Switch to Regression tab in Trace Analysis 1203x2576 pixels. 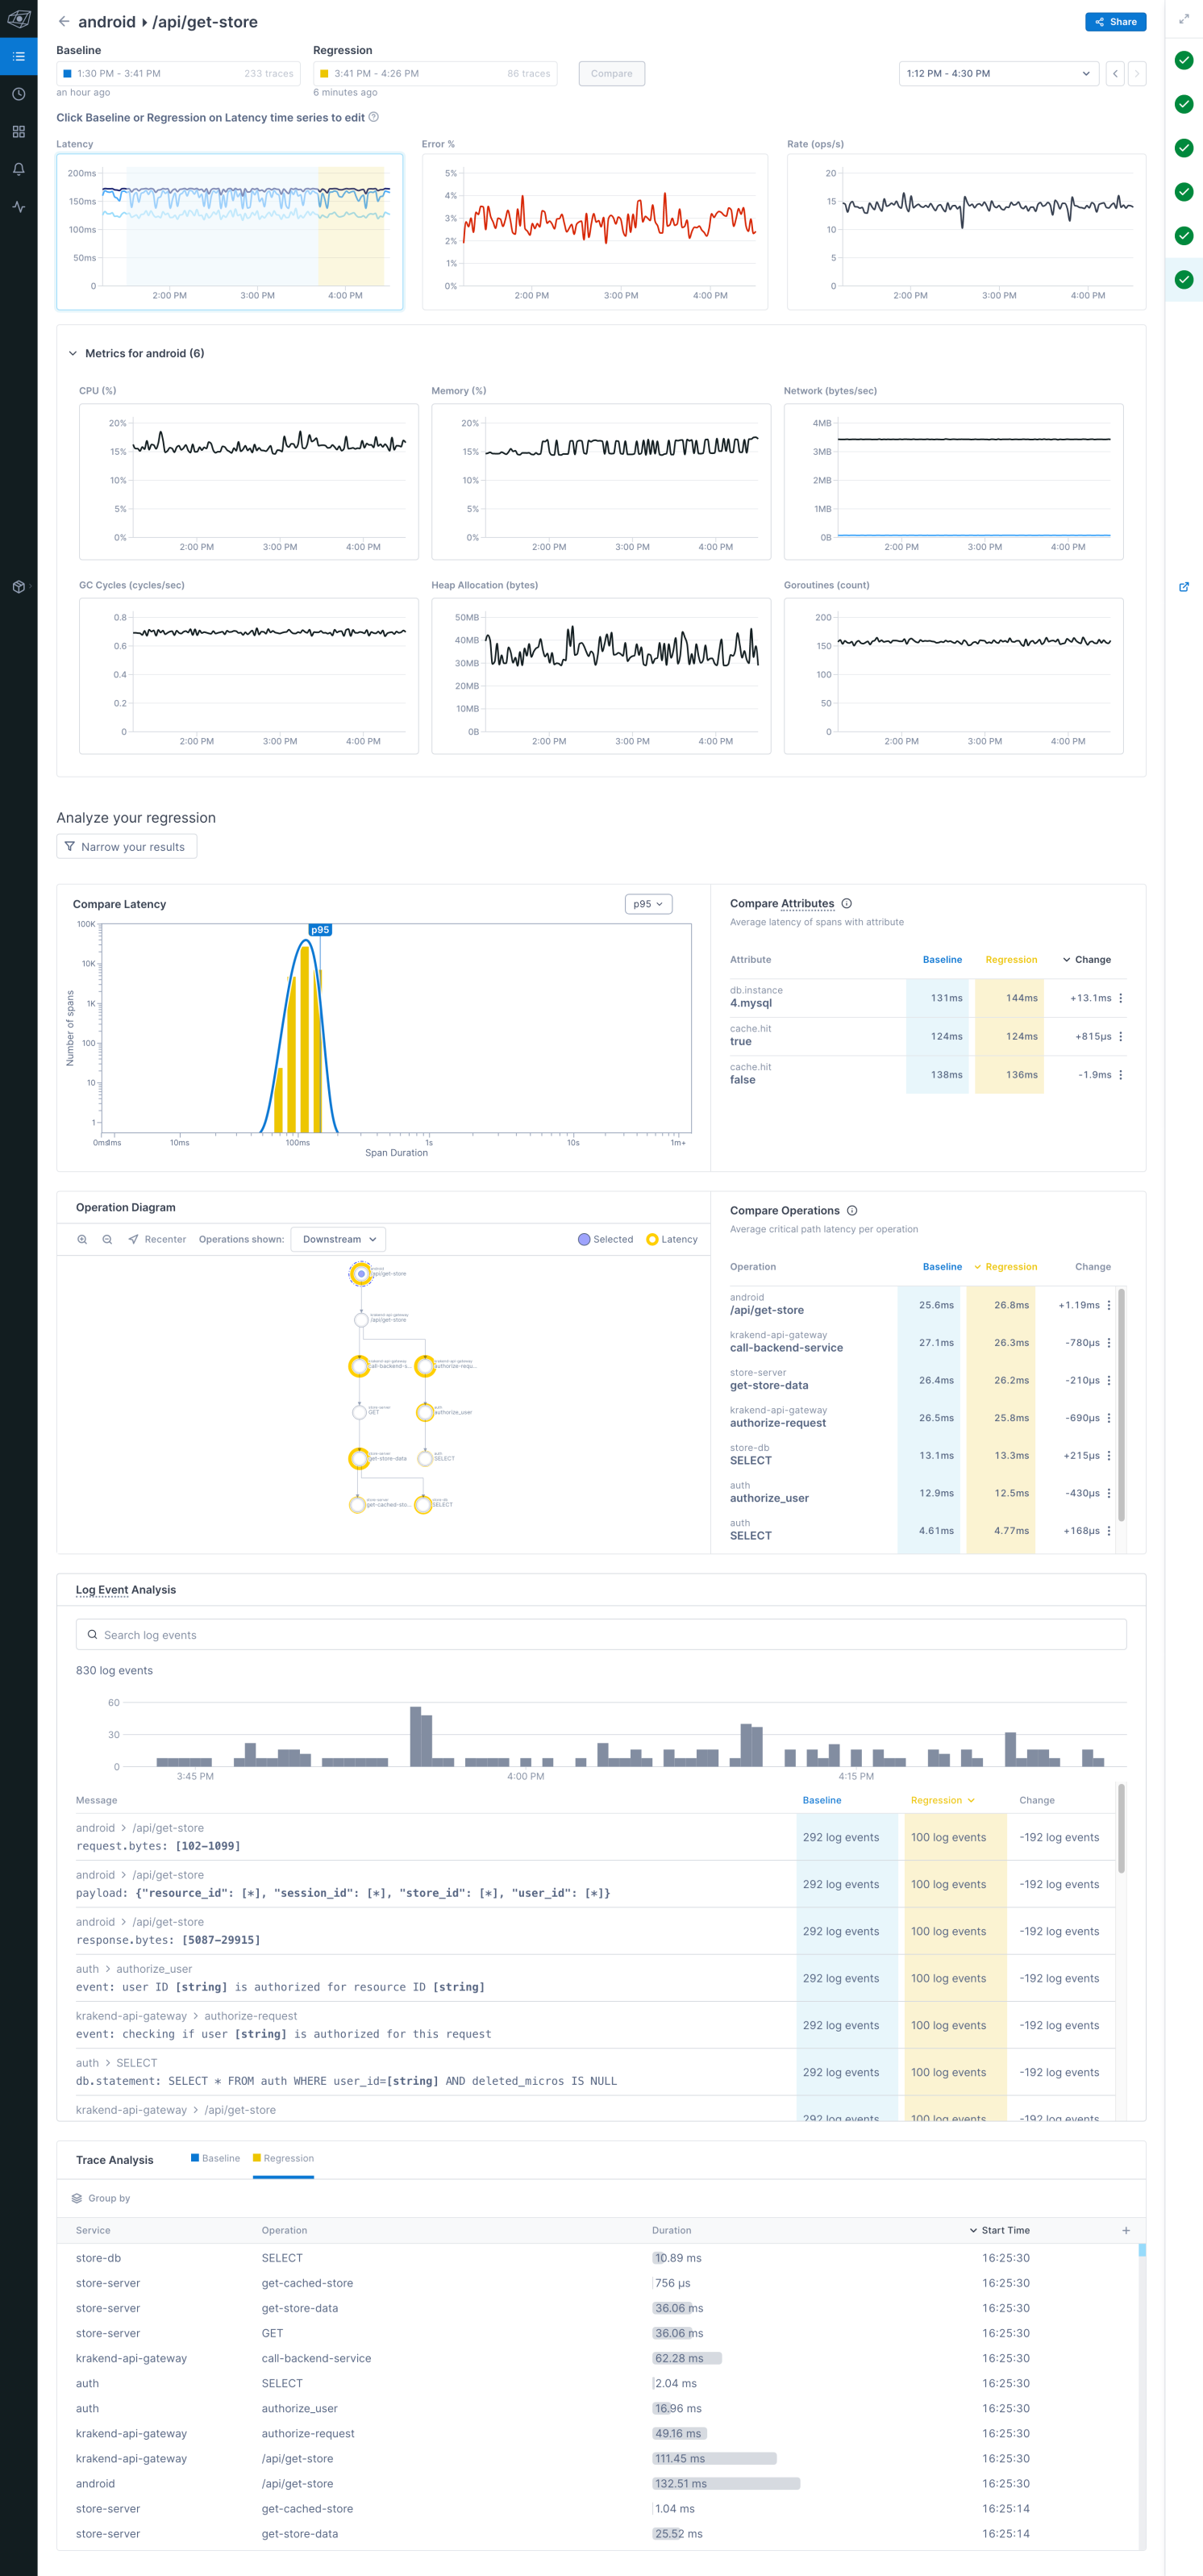[x=283, y=2158]
